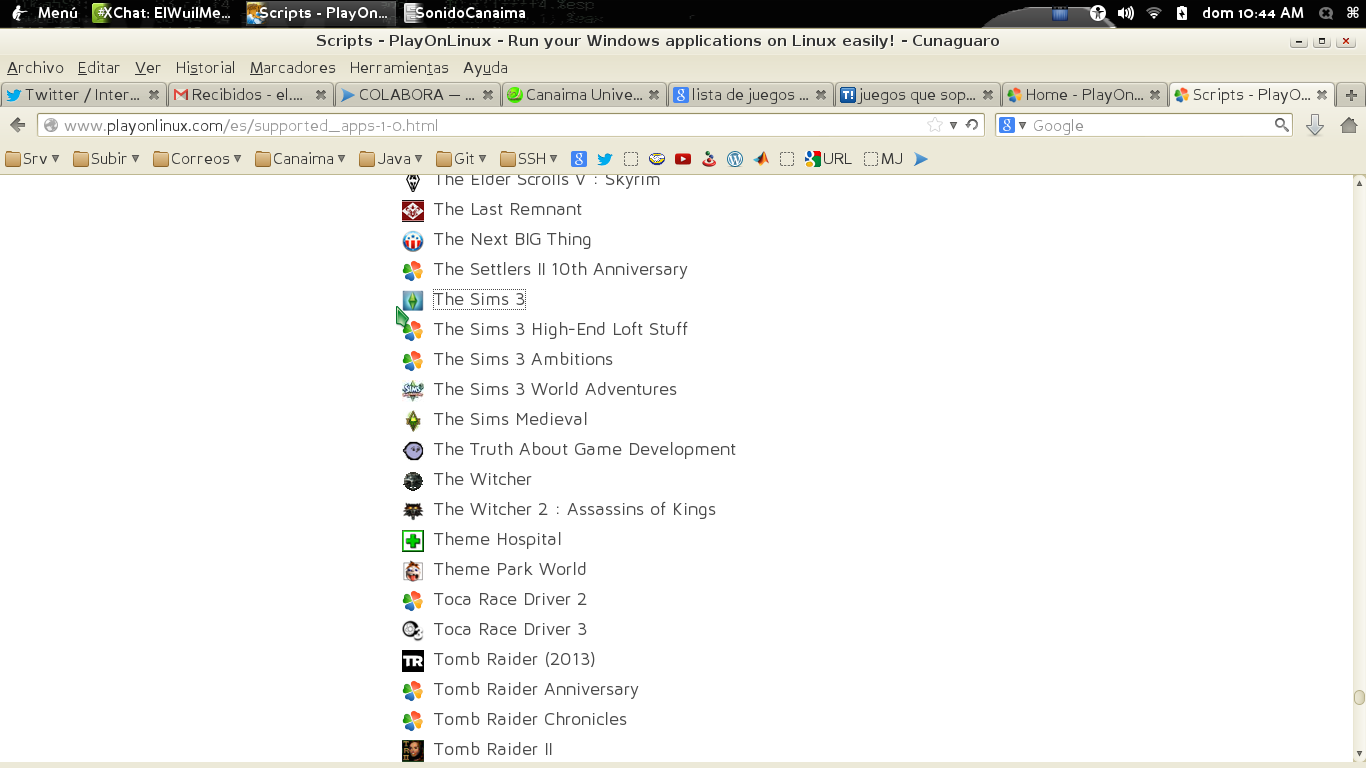Expand the Correos bookmarks folder
Image resolution: width=1366 pixels, height=768 pixels.
pyautogui.click(x=198, y=159)
